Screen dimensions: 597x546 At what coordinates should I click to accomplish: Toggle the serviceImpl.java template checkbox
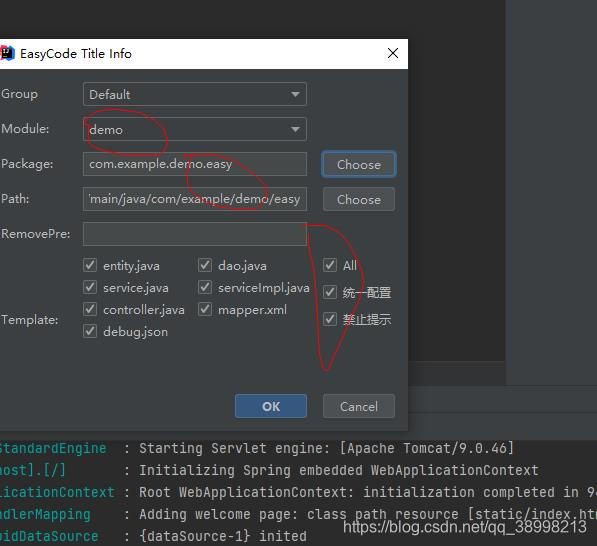(205, 287)
